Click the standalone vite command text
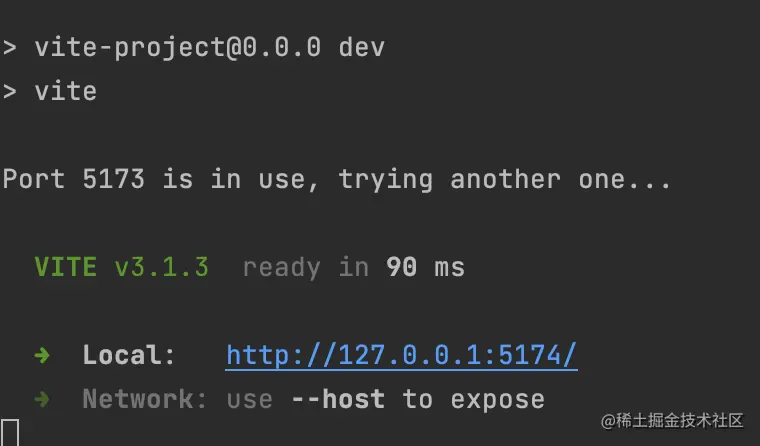The width and height of the screenshot is (760, 446). (x=65, y=92)
